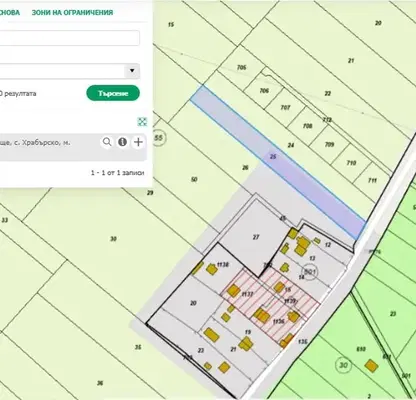Click parcel label 35
The width and height of the screenshot is (416, 400).
click(138, 347)
